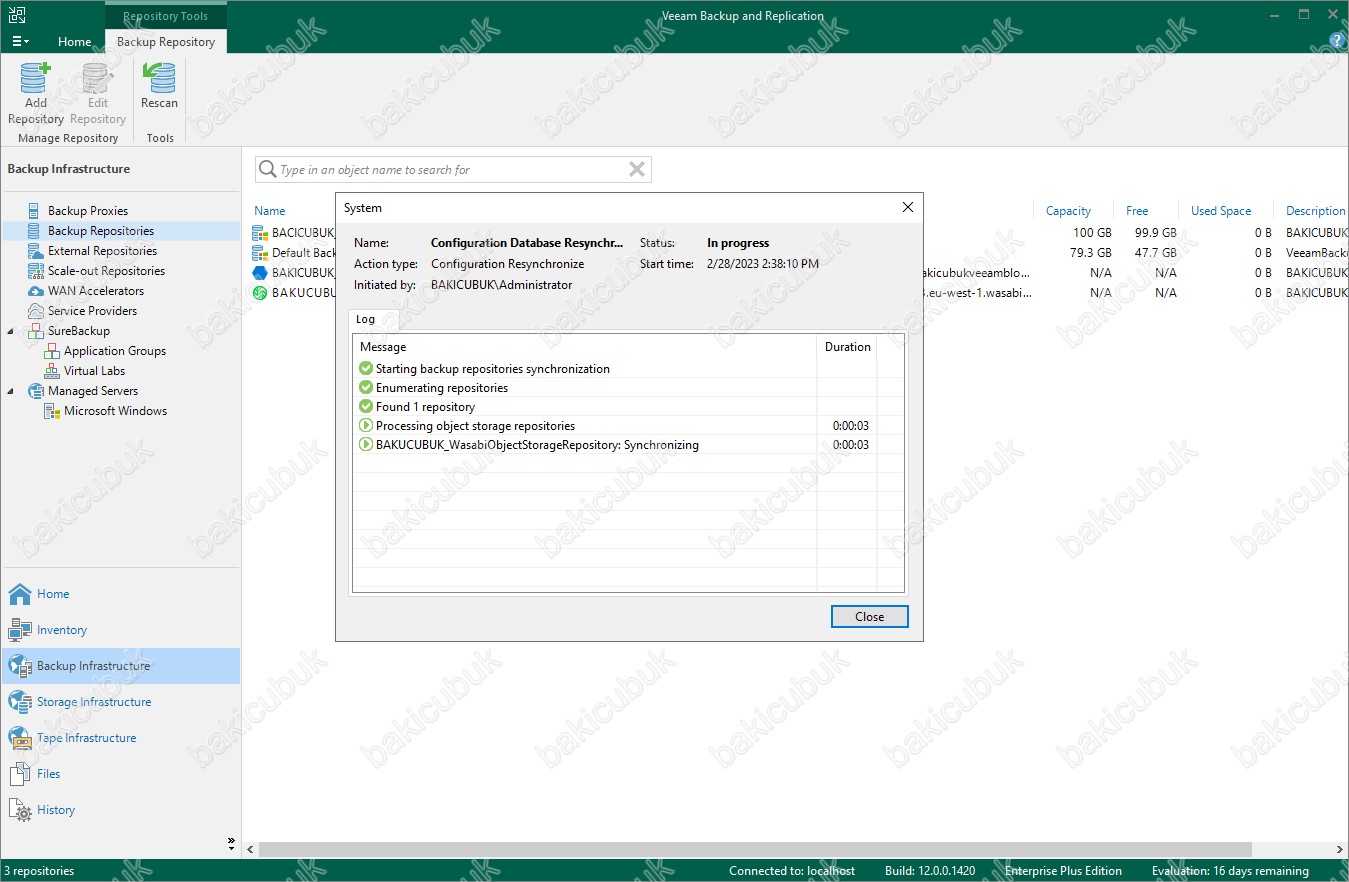The width and height of the screenshot is (1349, 882).
Task: Click the WAN Accelerators tree icon
Action: (x=37, y=291)
